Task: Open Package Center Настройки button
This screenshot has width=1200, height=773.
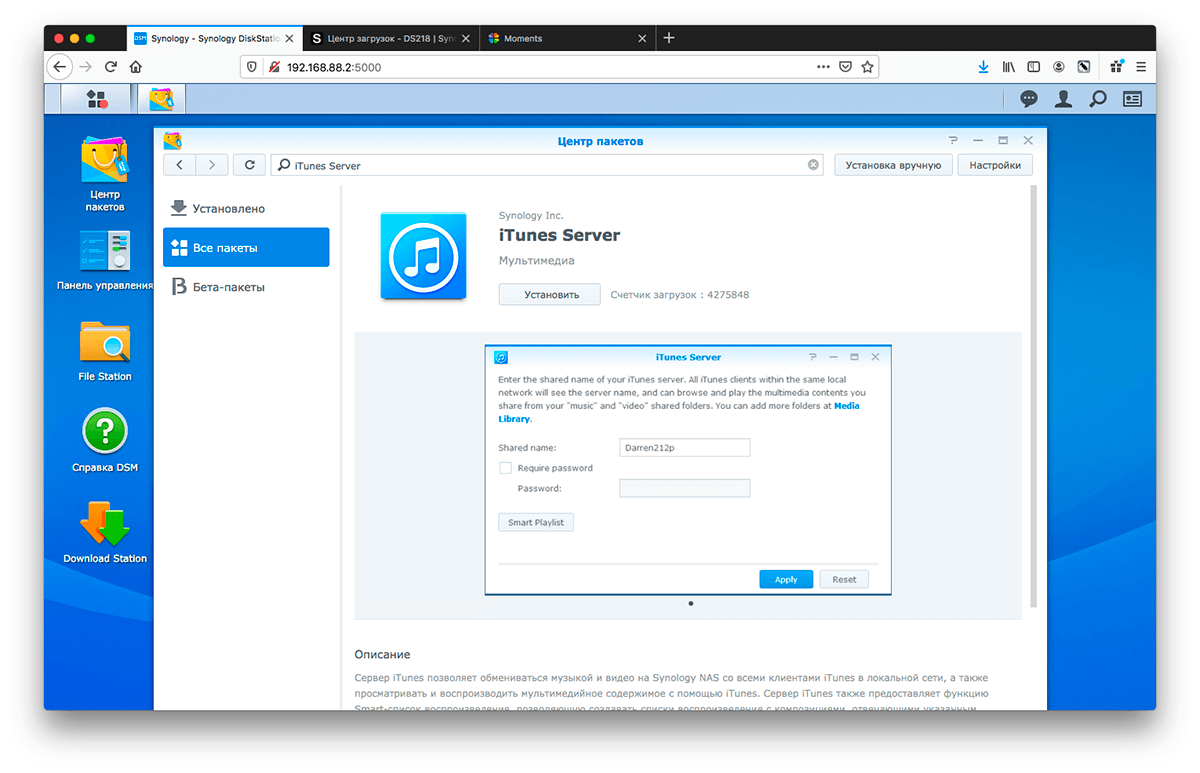Action: click(994, 165)
